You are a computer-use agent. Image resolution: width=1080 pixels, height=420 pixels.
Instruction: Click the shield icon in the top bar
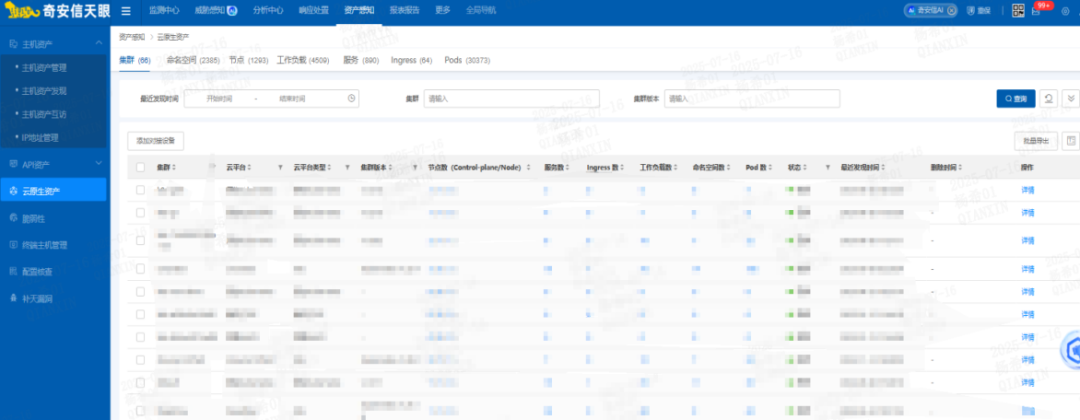pos(972,10)
